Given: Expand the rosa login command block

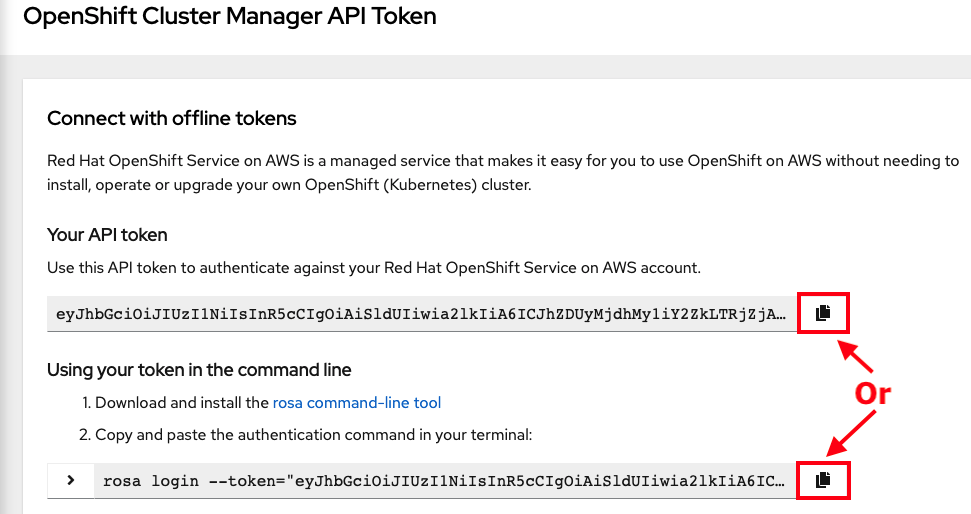Looking at the screenshot, I should 71,480.
